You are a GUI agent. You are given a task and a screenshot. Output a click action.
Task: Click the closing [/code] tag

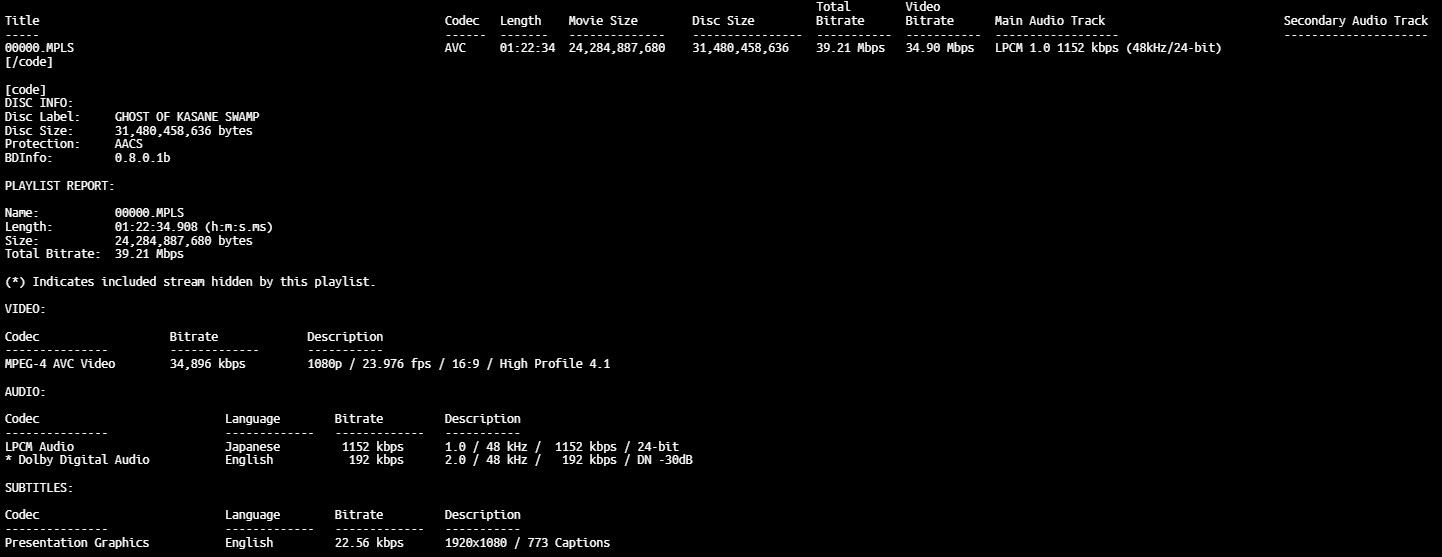(x=29, y=62)
